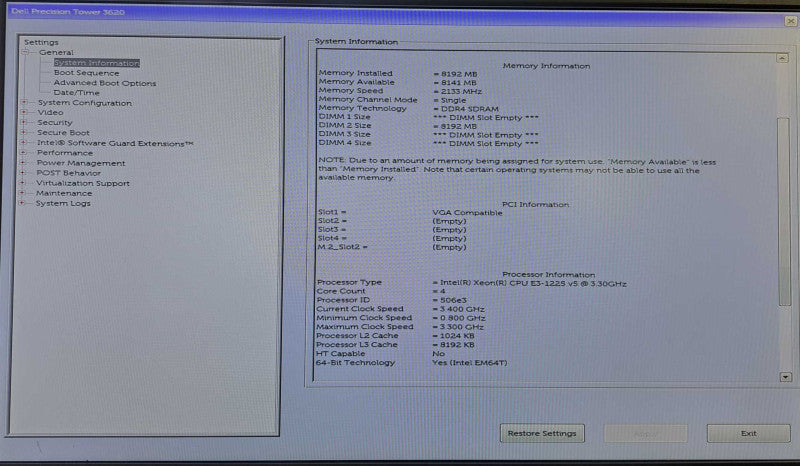Select System Configuration category label
The height and width of the screenshot is (466, 800).
(85, 103)
